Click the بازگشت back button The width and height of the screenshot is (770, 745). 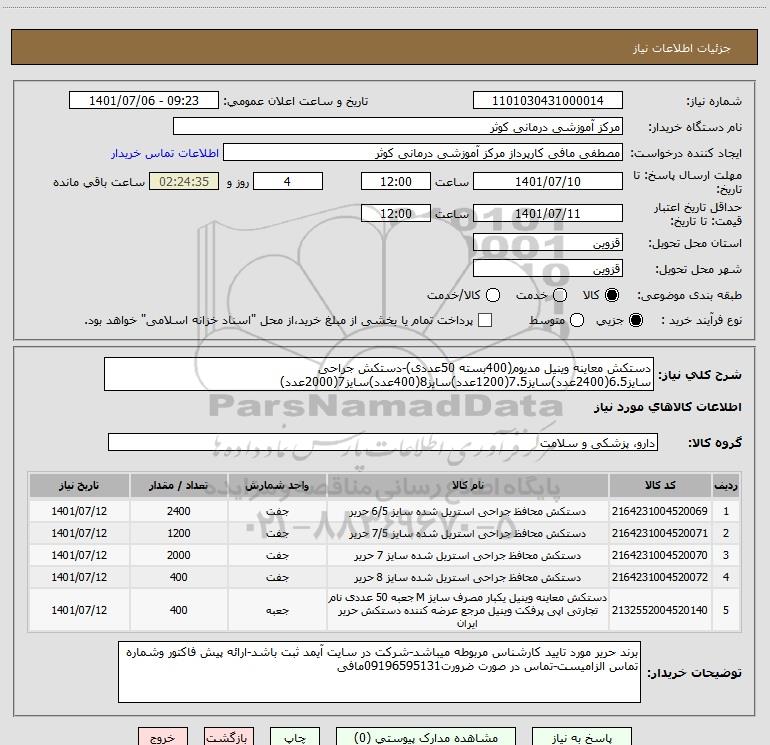(x=229, y=737)
